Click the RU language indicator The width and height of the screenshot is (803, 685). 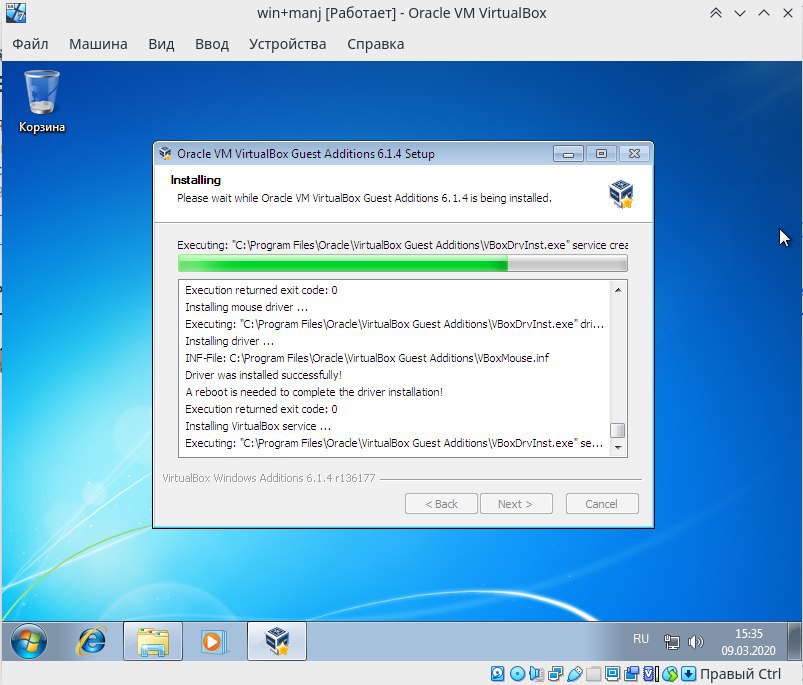coord(641,638)
